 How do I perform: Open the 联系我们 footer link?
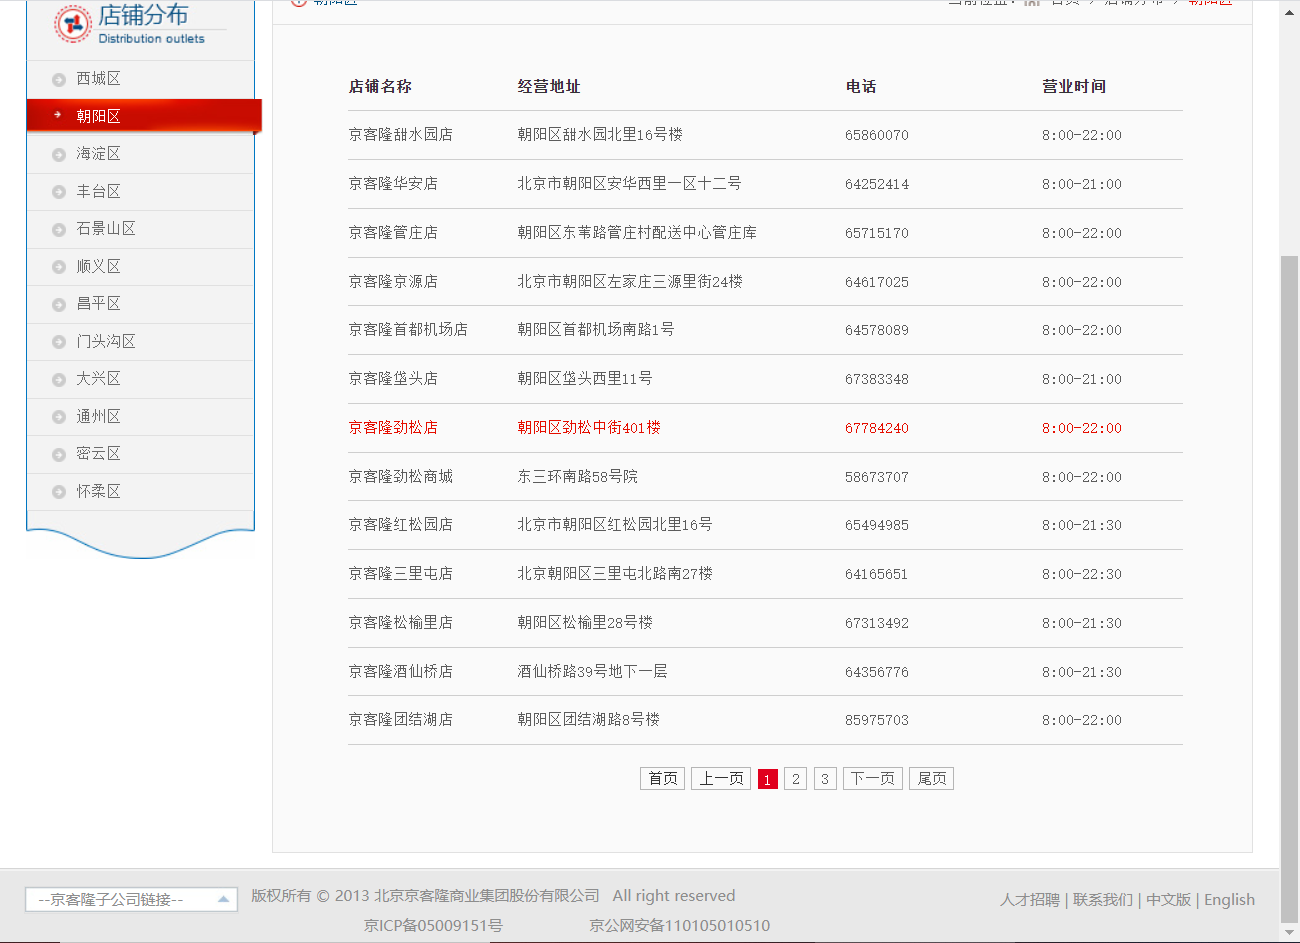tap(1103, 900)
